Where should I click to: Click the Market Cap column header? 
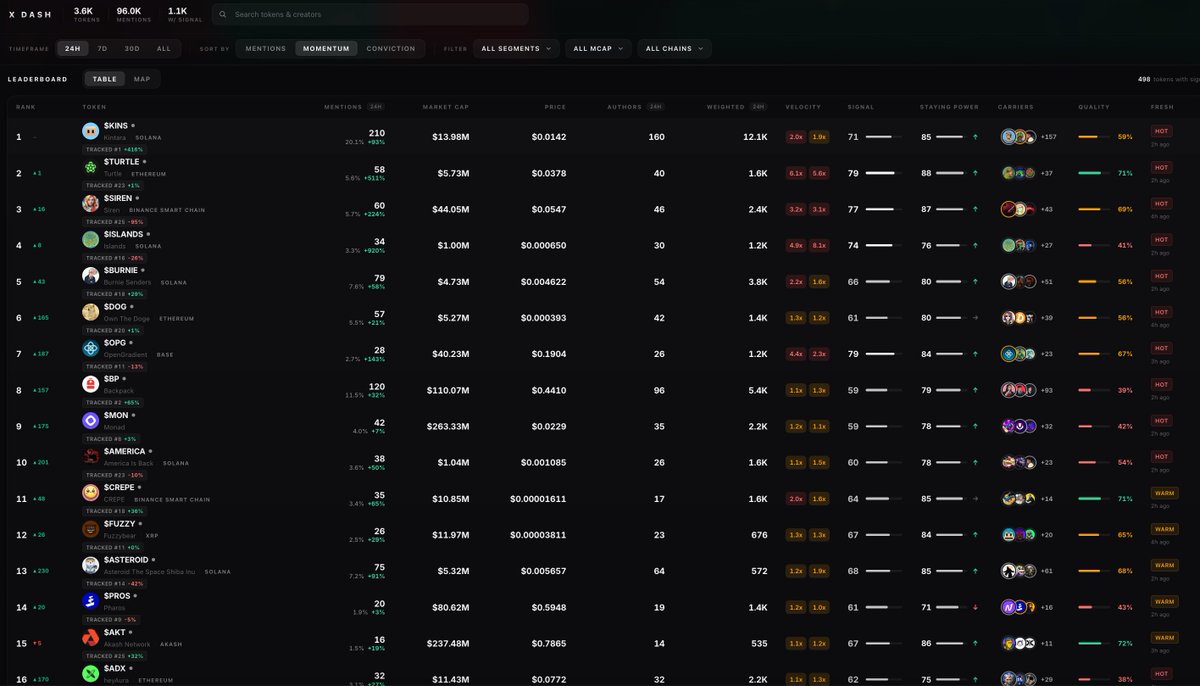click(x=446, y=106)
